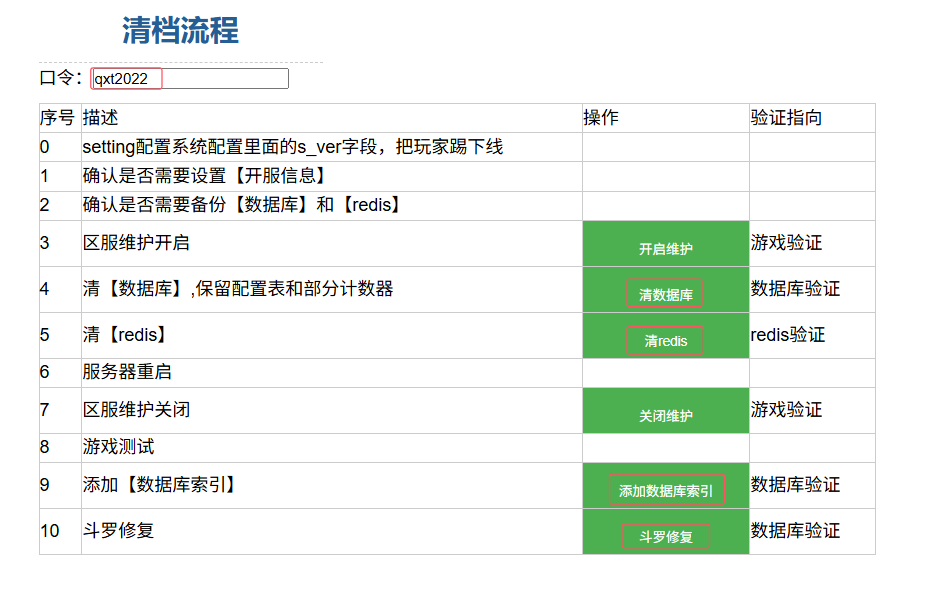The width and height of the screenshot is (947, 590).
Task: Click the redis验证 verification text
Action: click(x=788, y=335)
